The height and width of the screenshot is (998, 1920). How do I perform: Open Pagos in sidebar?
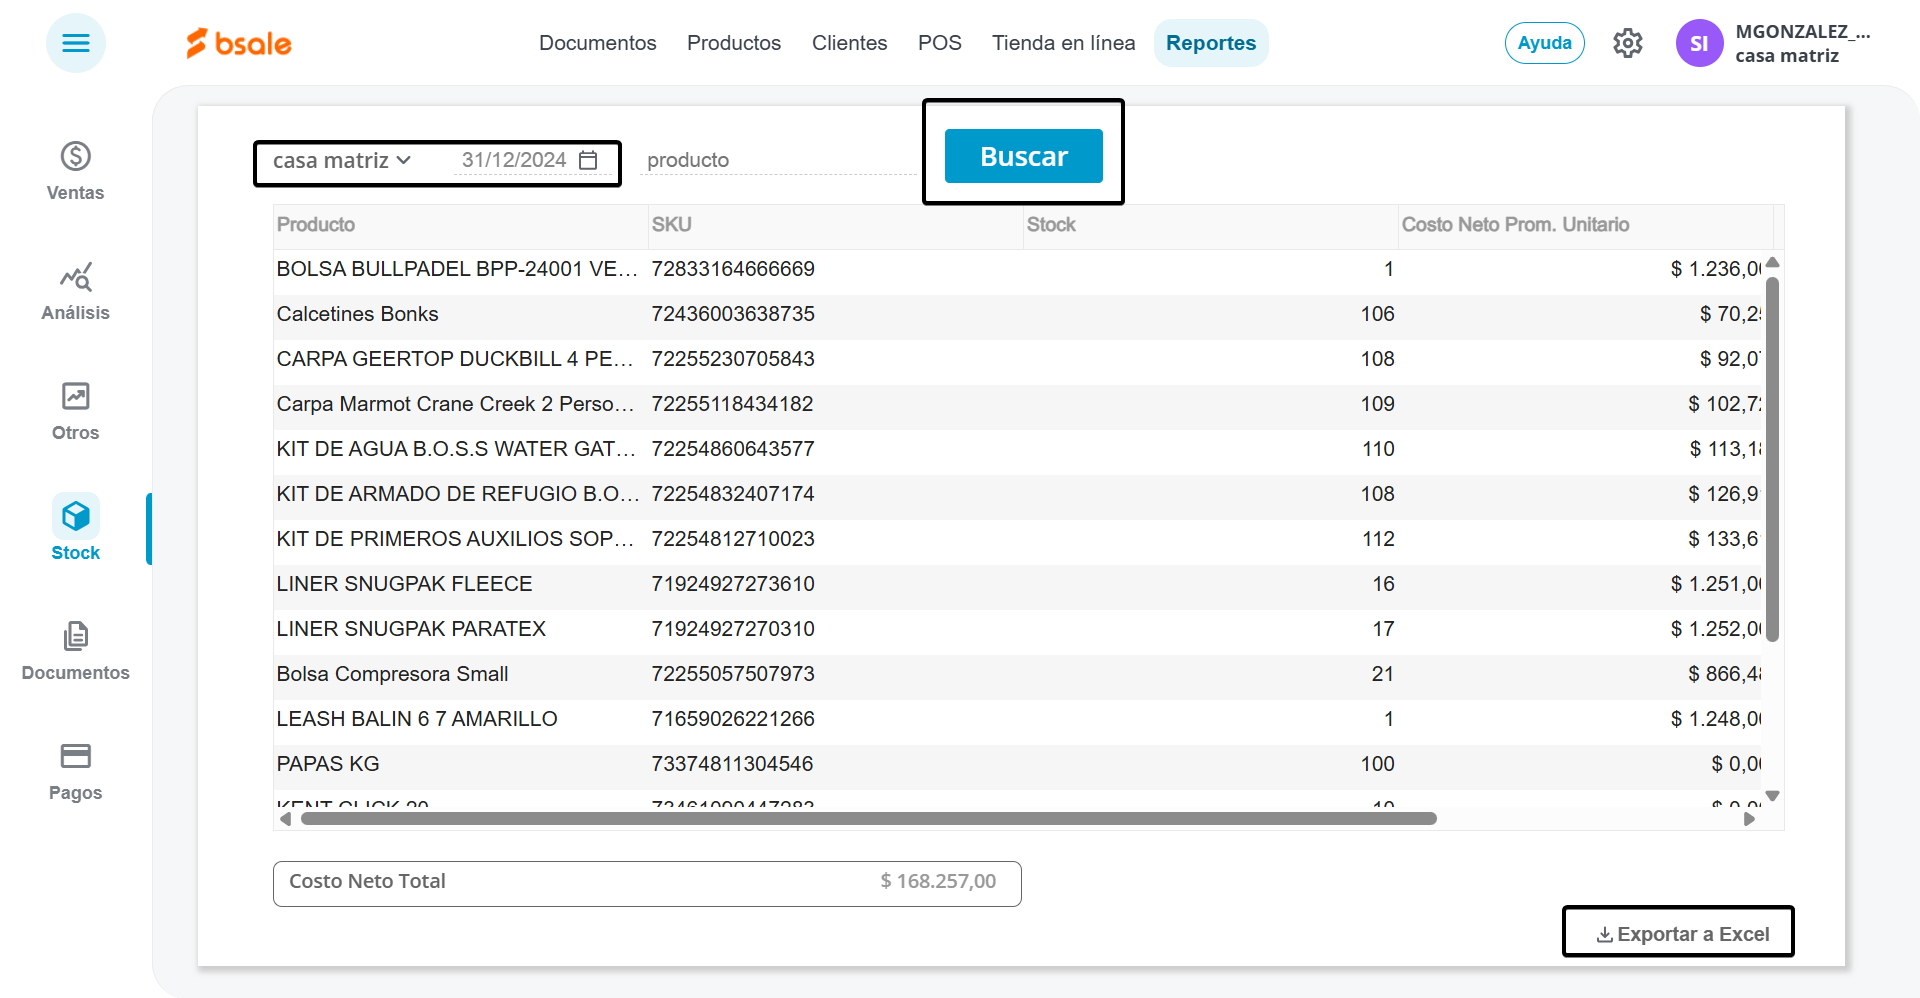tap(76, 771)
